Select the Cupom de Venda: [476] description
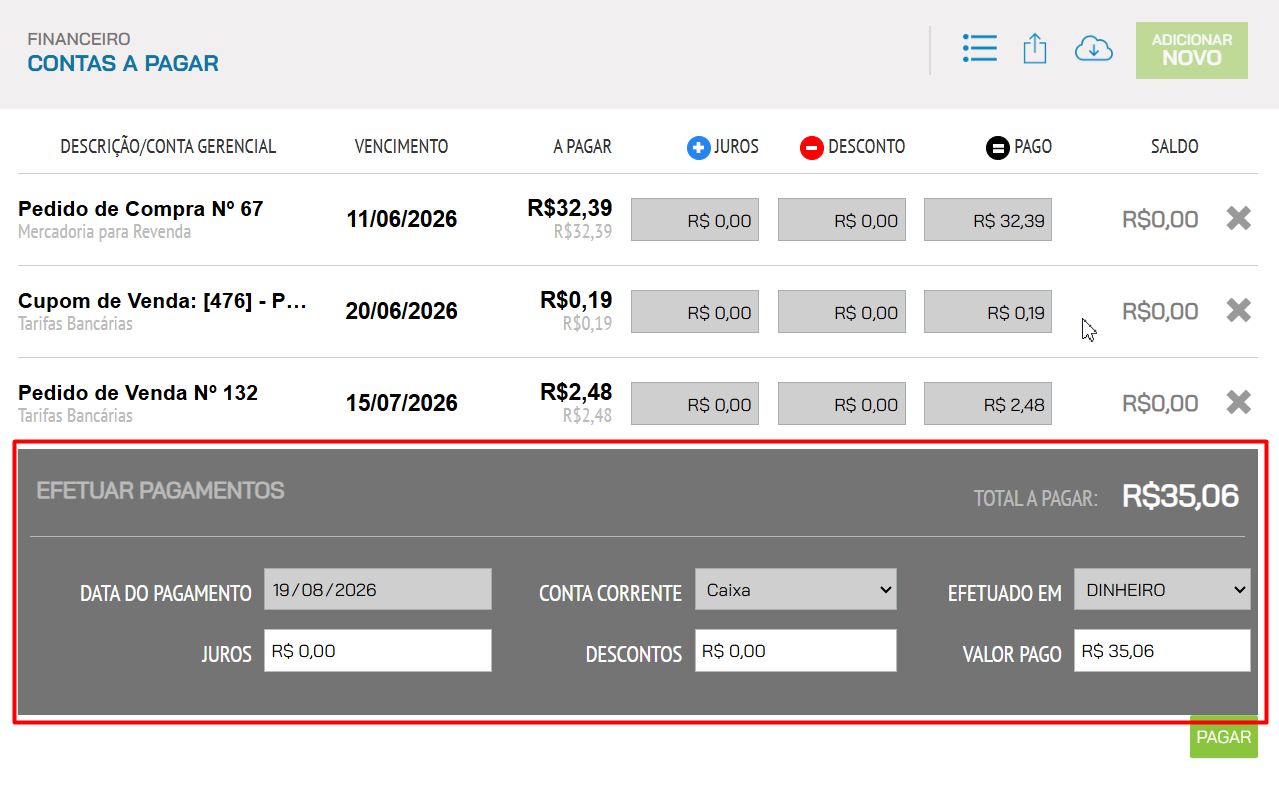 tap(162, 301)
